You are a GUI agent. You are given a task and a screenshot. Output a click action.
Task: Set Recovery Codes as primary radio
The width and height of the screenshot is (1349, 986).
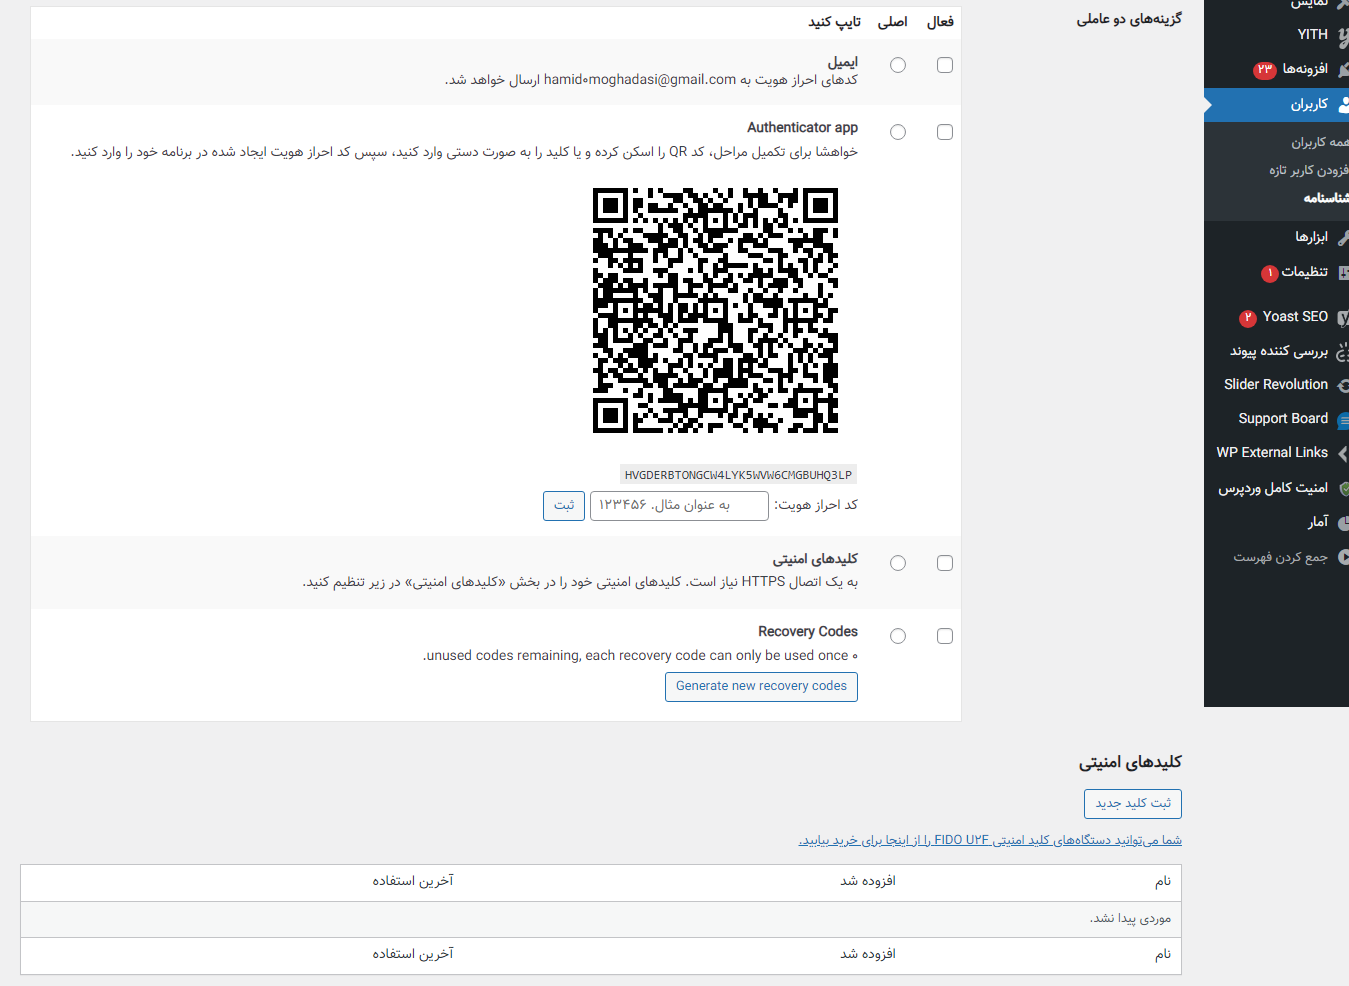pos(898,636)
